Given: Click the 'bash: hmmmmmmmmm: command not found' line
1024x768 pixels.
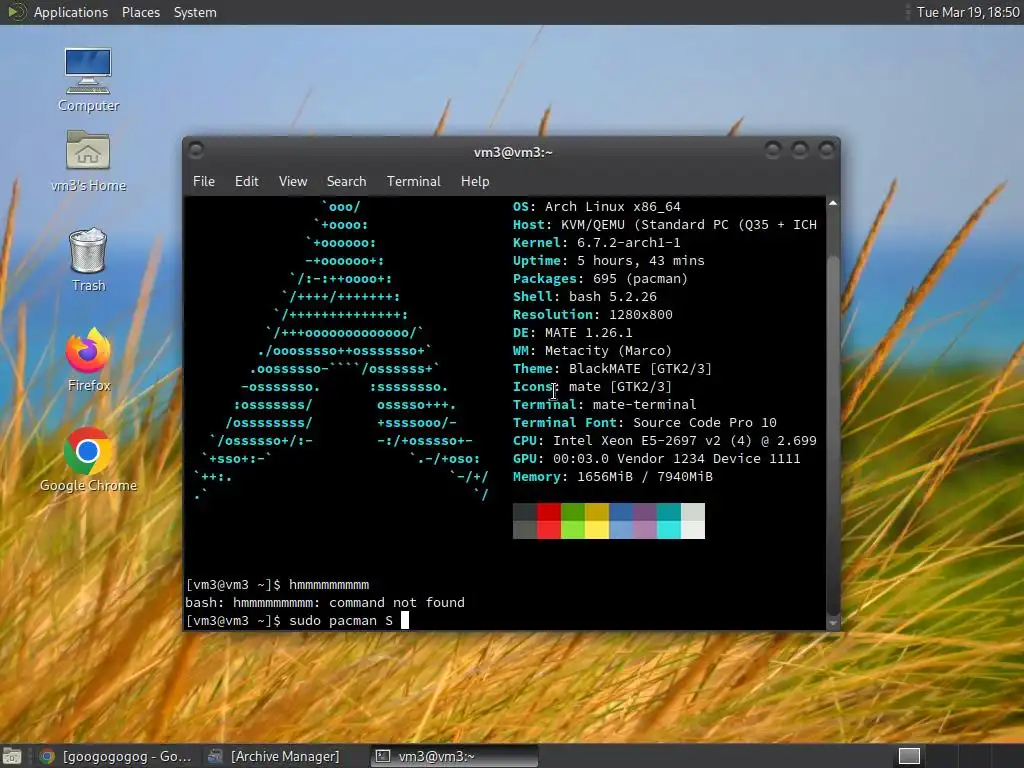Looking at the screenshot, I should (325, 602).
